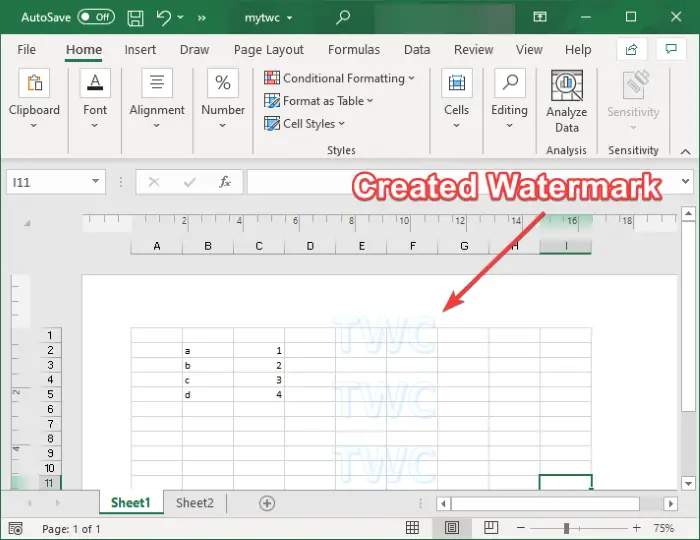700x540 pixels.
Task: Click the Insert Function fx icon
Action: [225, 182]
